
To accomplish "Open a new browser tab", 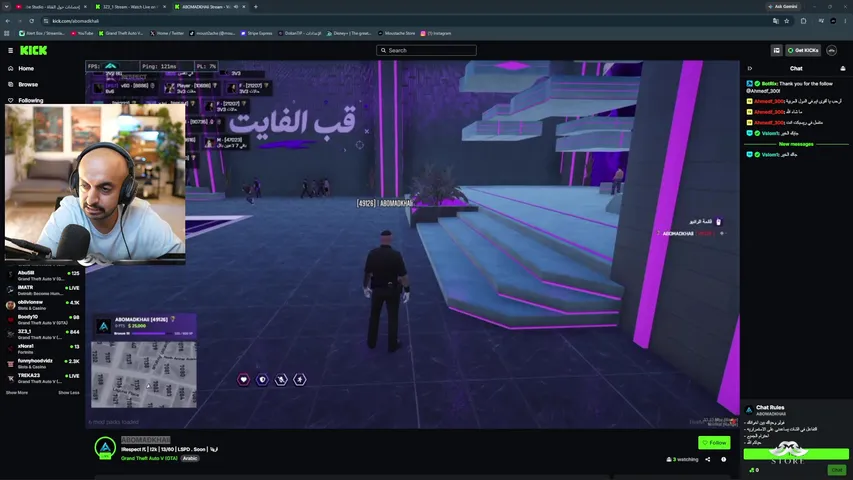I will coord(256,7).
